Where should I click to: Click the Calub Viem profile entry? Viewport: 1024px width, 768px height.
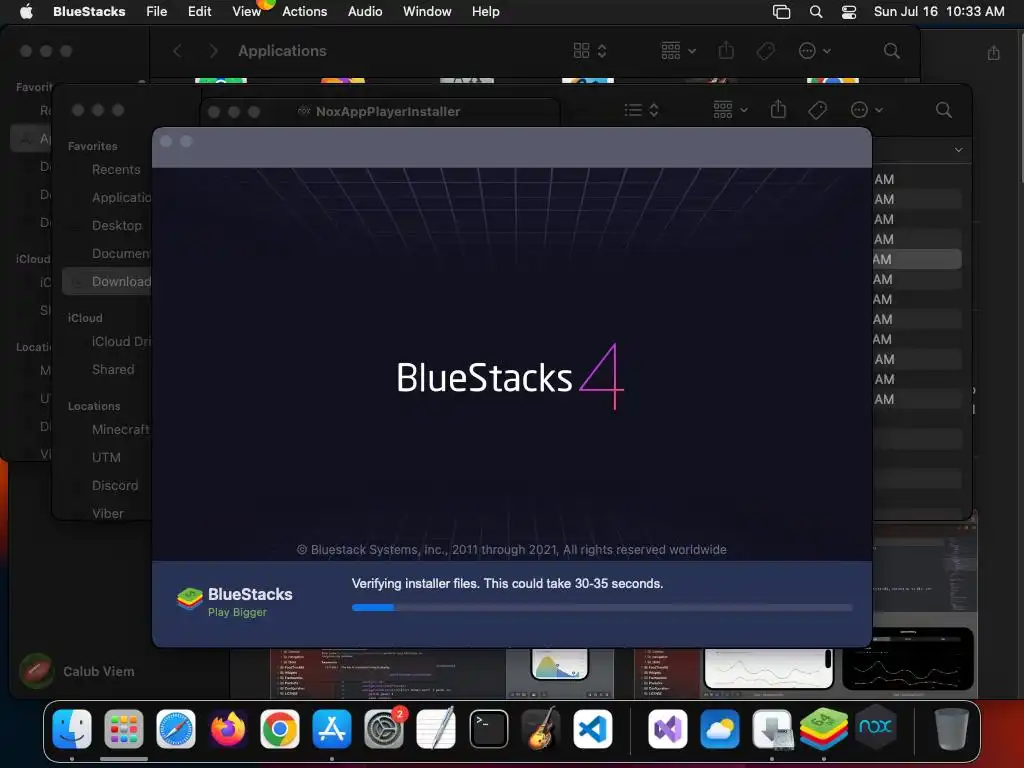coord(77,671)
